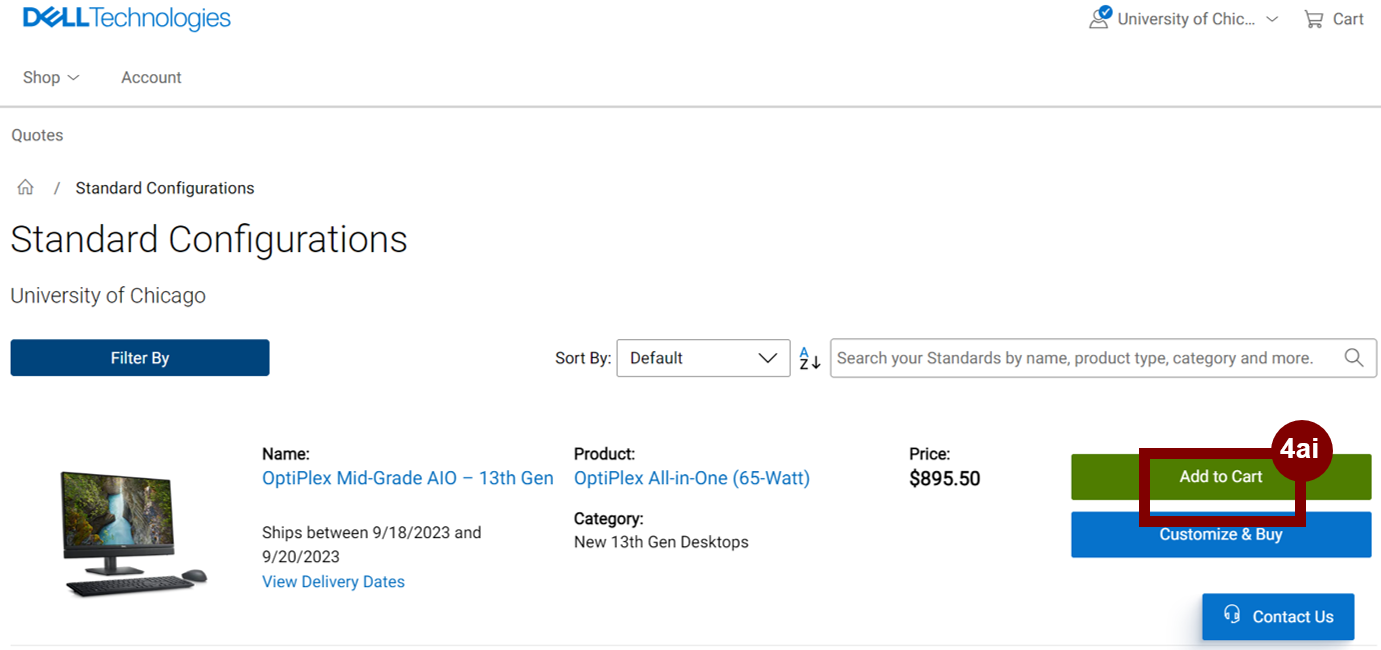1381x650 pixels.
Task: Expand the University of Chicago account dropdown
Action: tap(1272, 19)
